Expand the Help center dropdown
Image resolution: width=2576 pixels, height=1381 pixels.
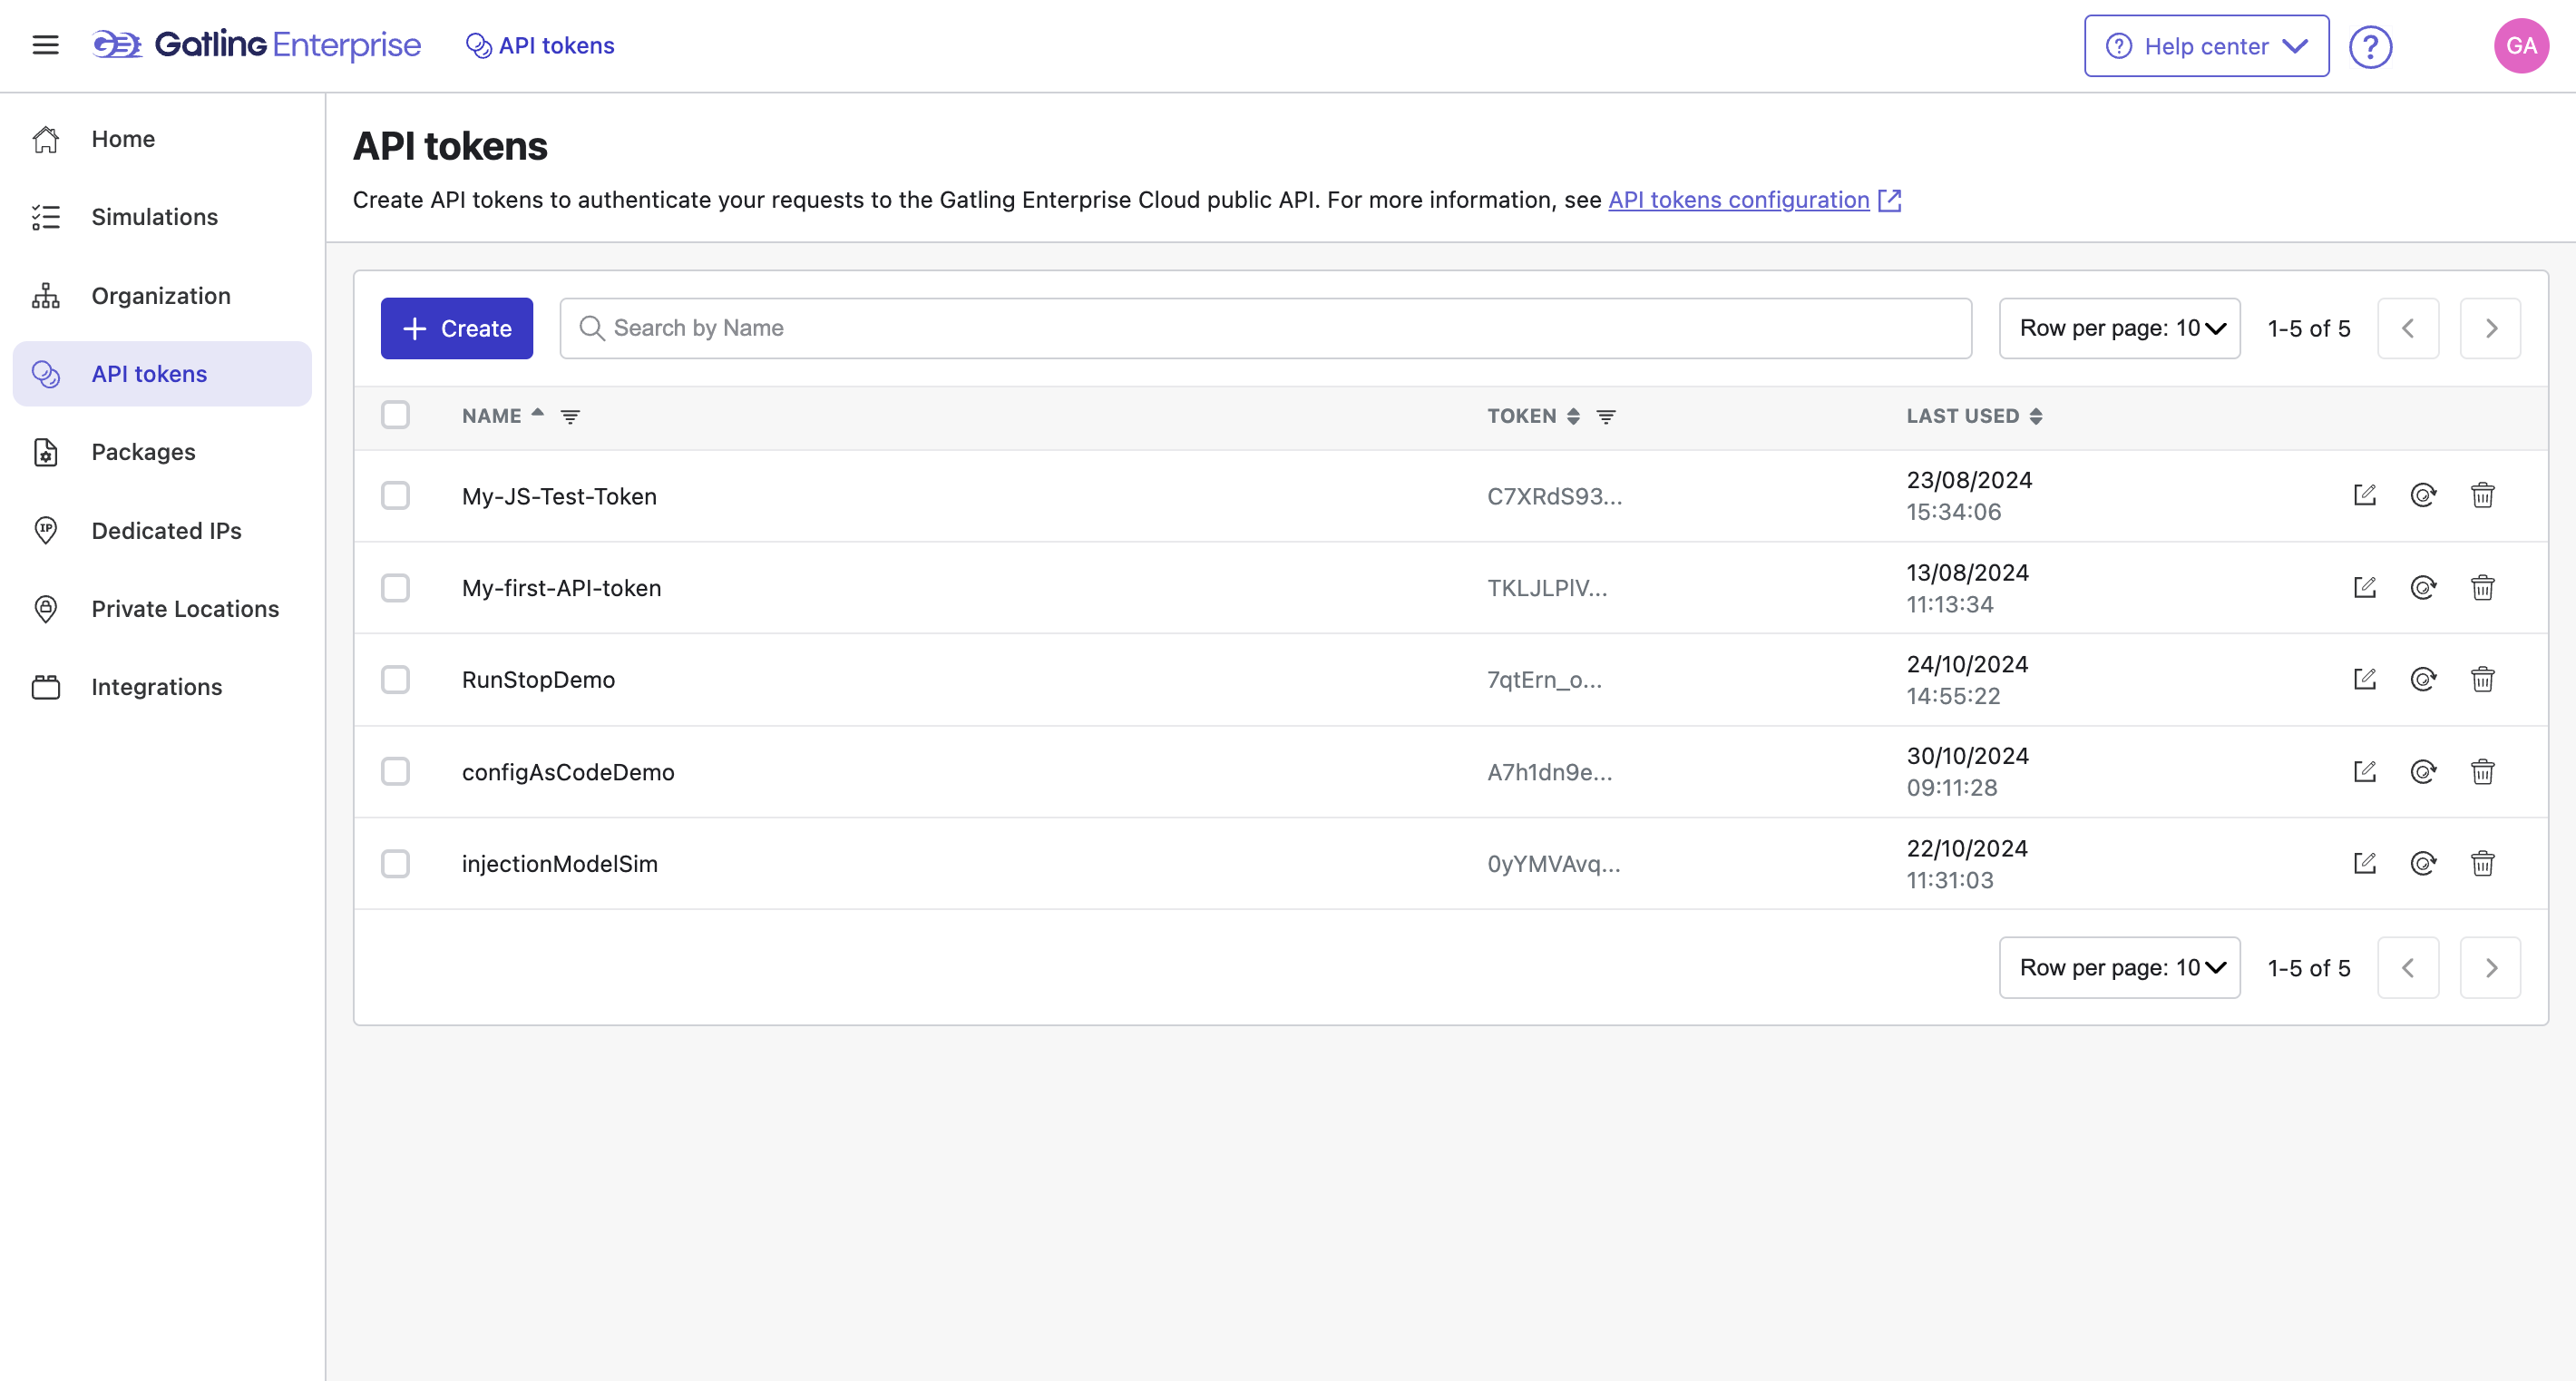pyautogui.click(x=2206, y=46)
